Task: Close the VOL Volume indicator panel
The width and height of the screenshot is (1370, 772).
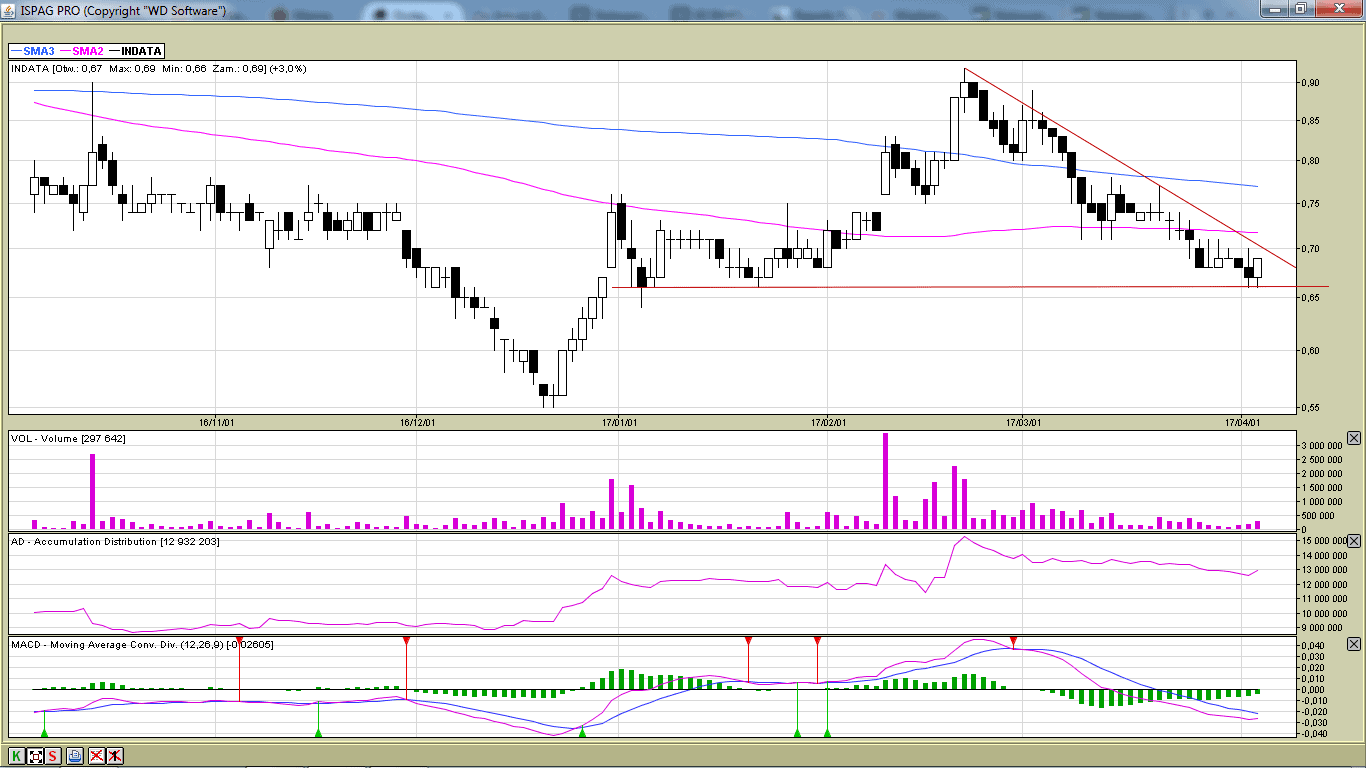Action: 1354,438
